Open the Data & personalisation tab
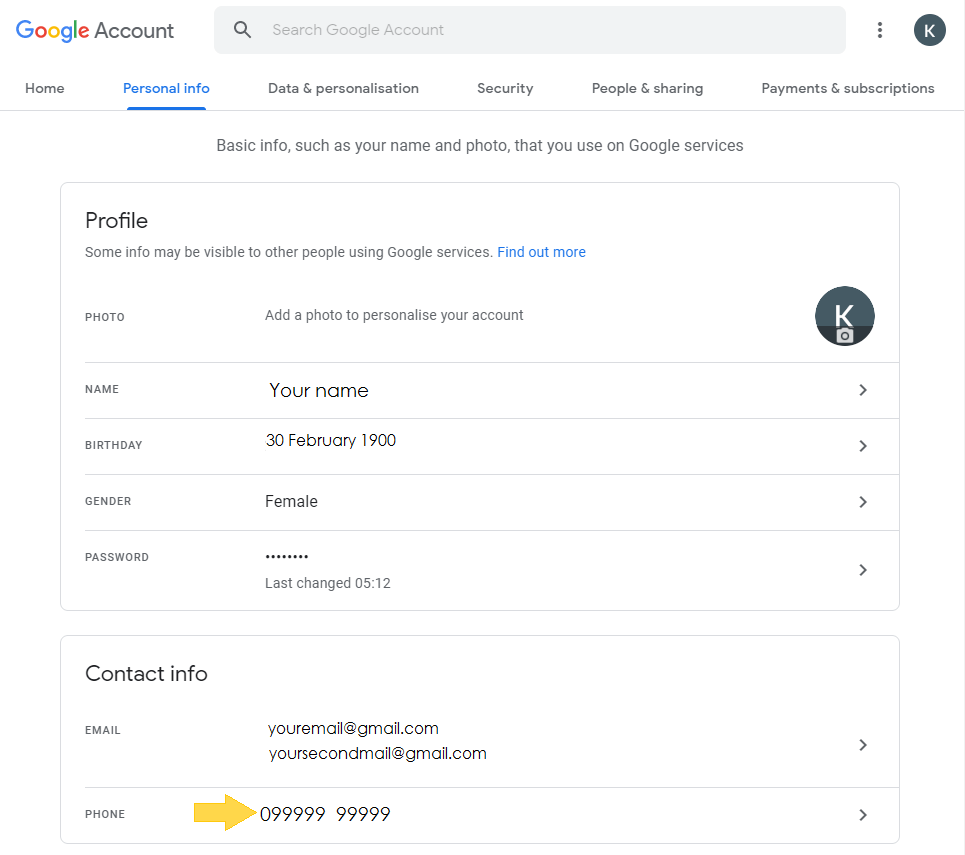The height and width of the screenshot is (855, 965). 343,88
